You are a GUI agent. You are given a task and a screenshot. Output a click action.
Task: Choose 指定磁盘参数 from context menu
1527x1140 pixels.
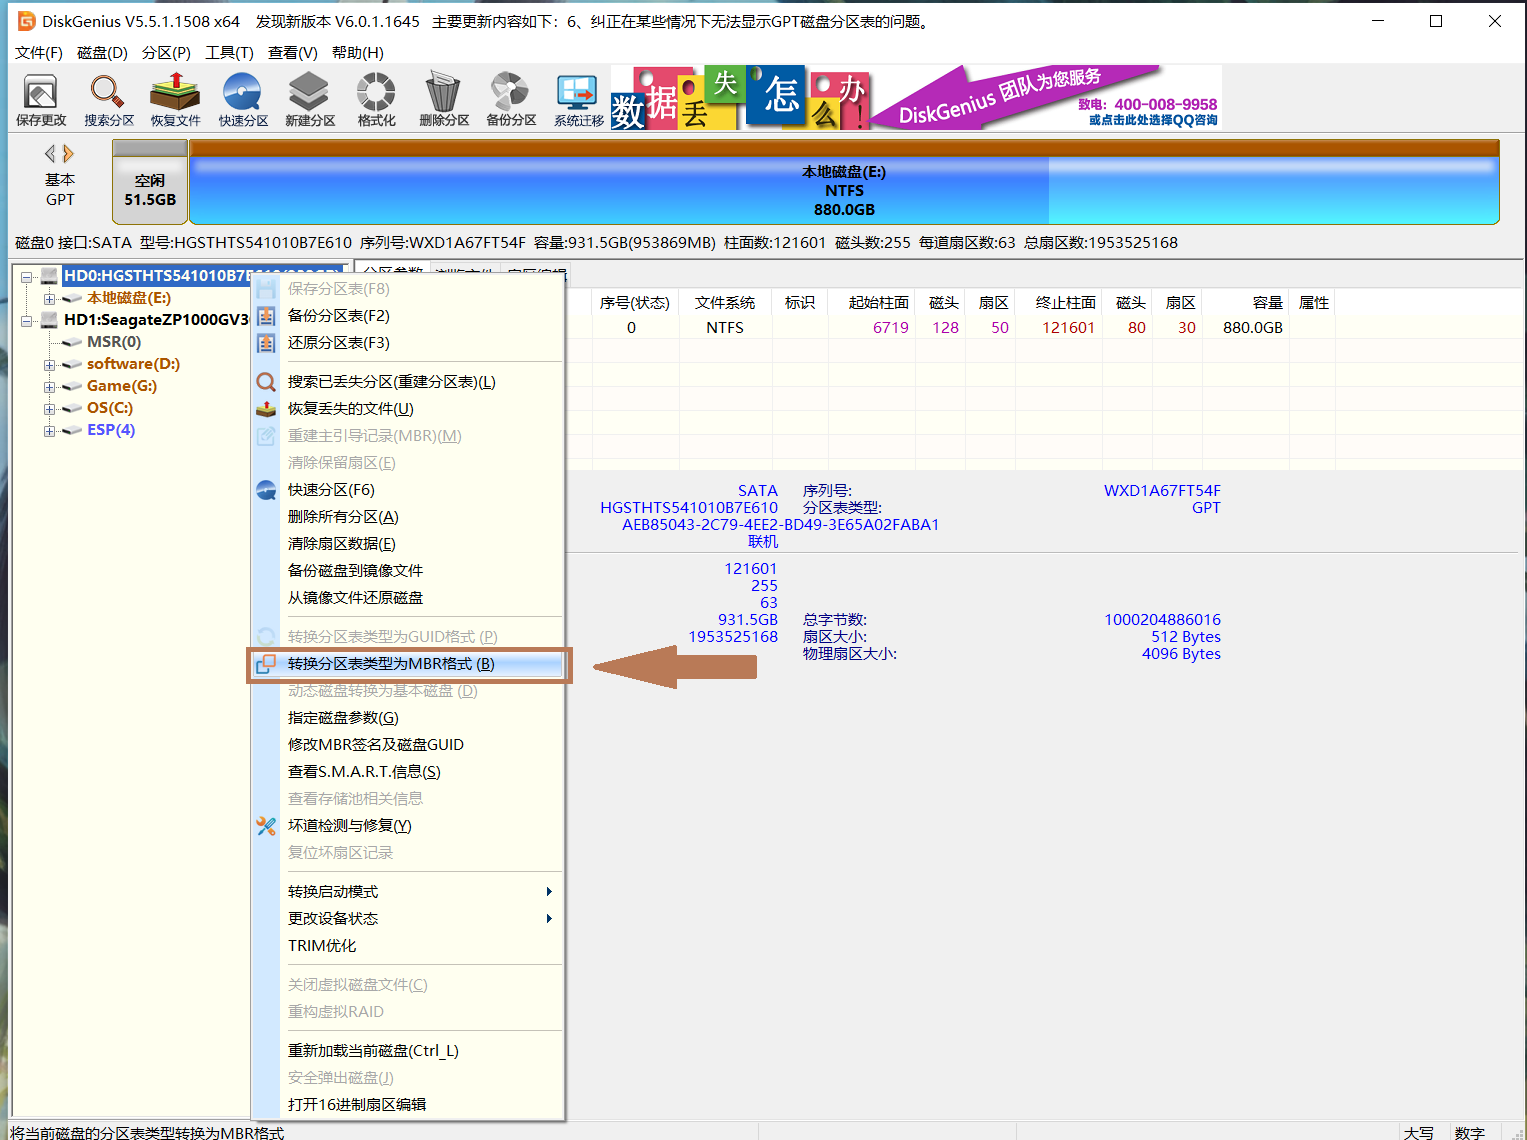point(407,718)
